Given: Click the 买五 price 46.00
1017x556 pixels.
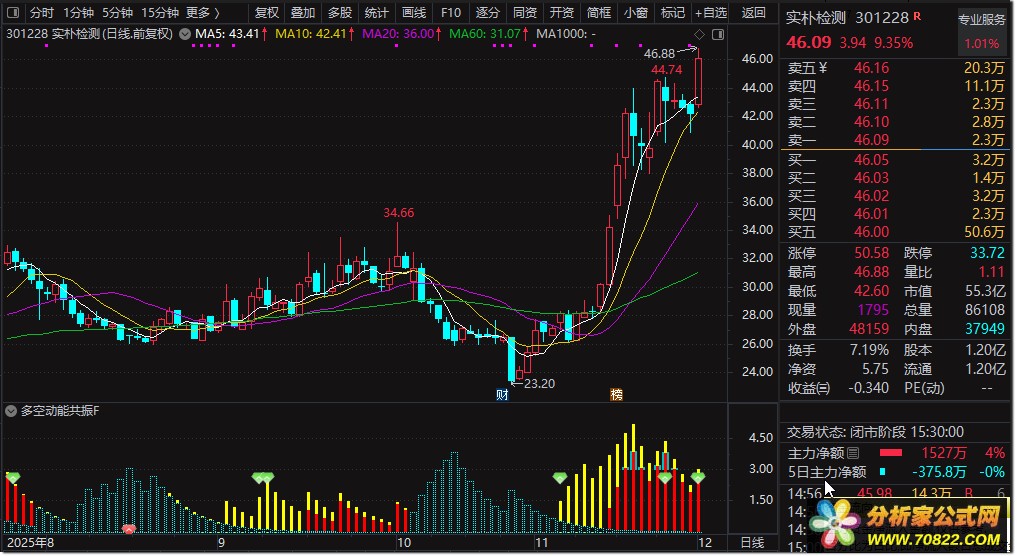Looking at the screenshot, I should tap(871, 232).
